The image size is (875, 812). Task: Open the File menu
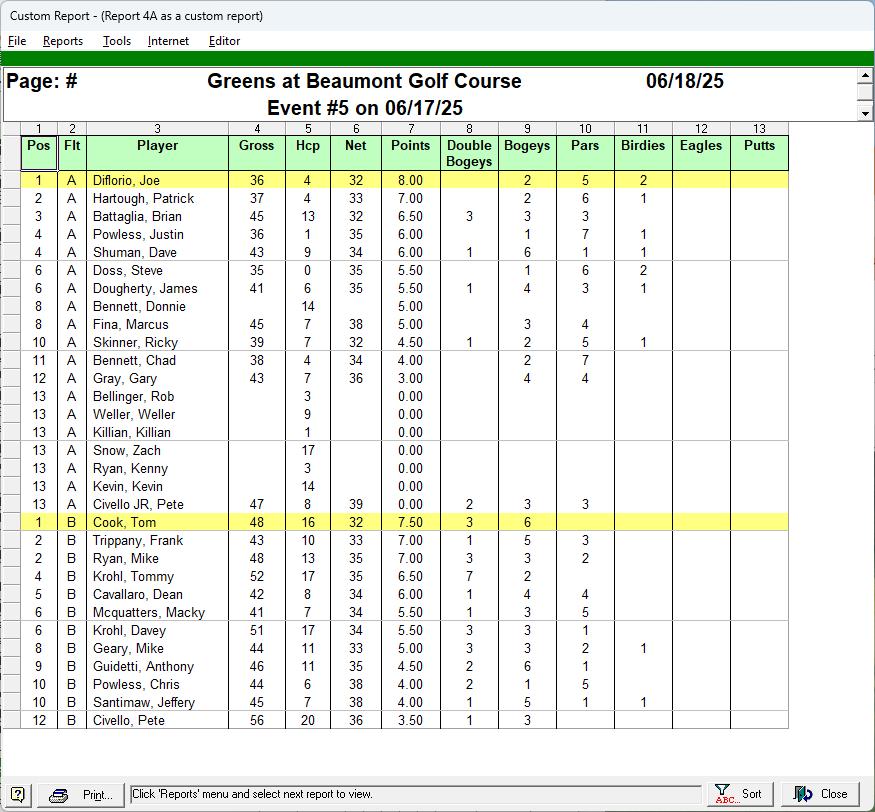tap(17, 41)
